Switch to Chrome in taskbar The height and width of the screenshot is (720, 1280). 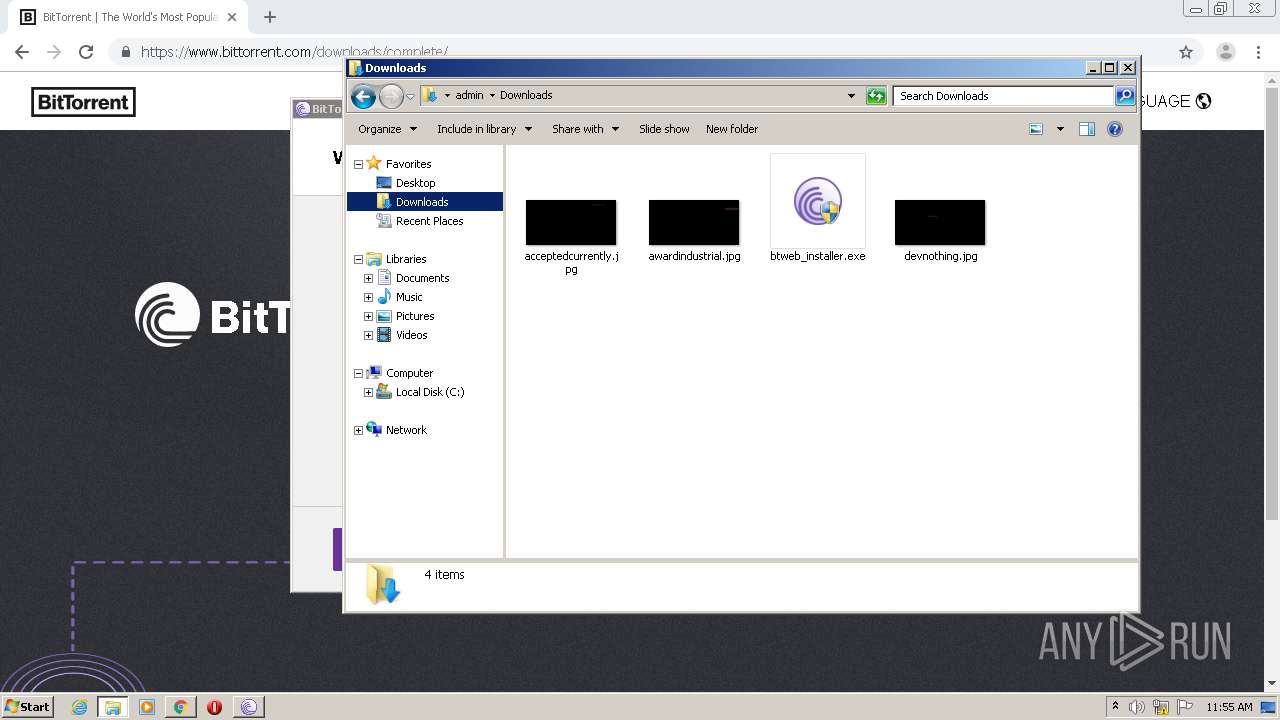181,707
